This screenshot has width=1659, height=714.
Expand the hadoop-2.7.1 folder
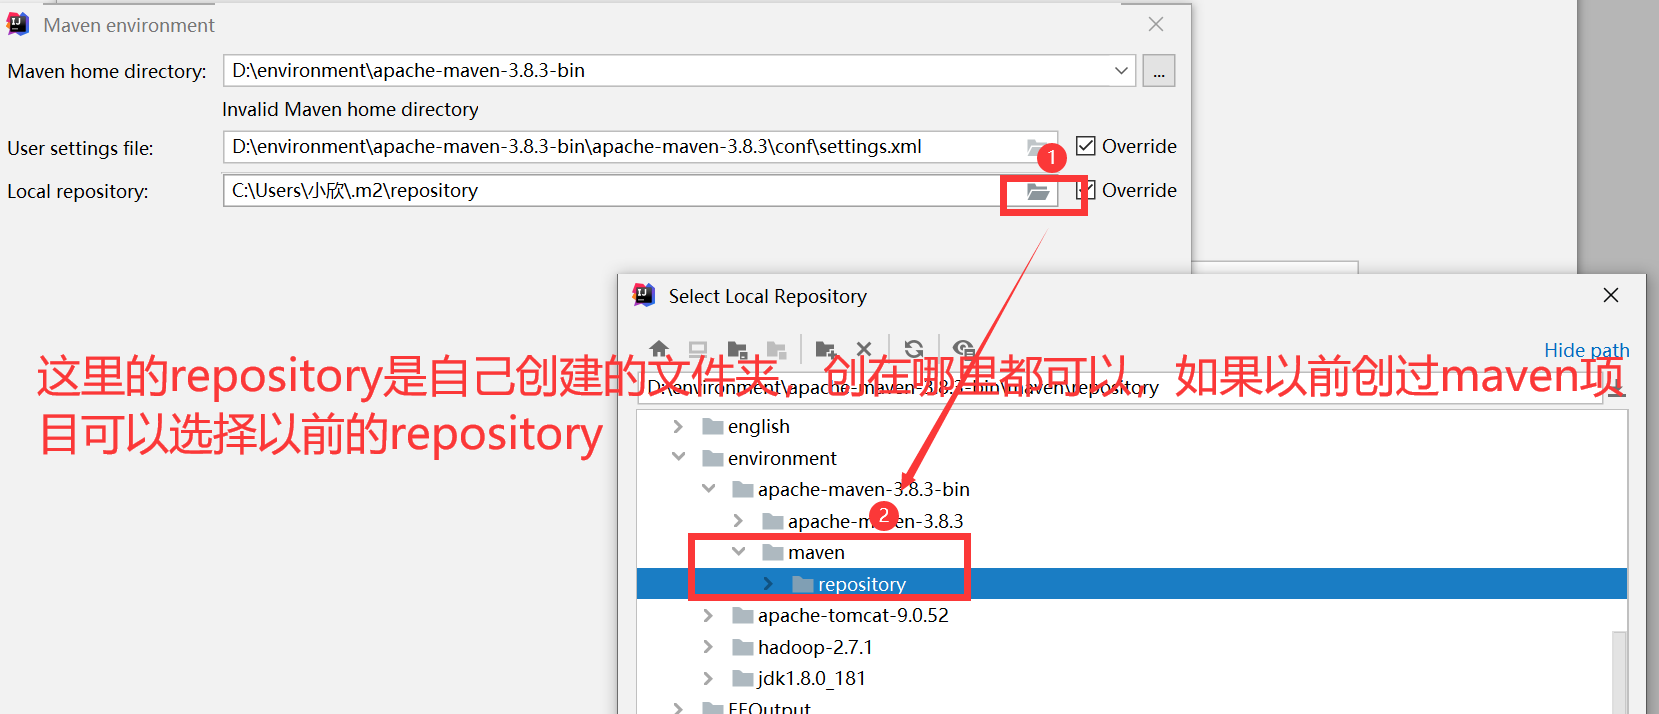coord(708,647)
